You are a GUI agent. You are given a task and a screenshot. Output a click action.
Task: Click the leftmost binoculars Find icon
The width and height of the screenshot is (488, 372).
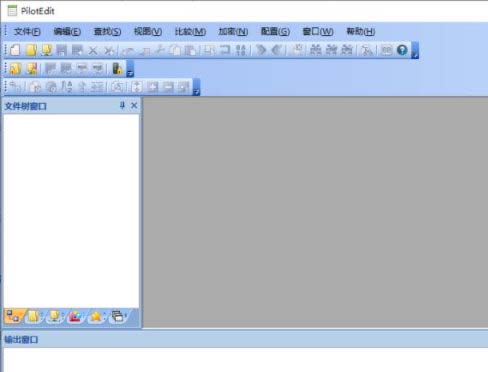315,50
